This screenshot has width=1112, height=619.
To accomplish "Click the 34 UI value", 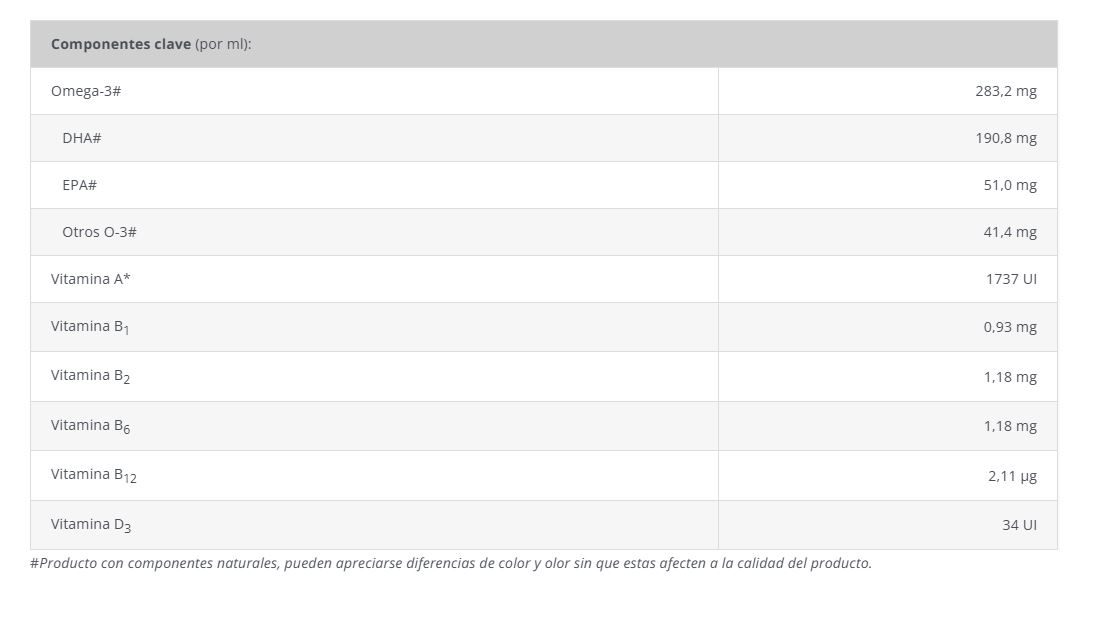I will click(x=1019, y=525).
